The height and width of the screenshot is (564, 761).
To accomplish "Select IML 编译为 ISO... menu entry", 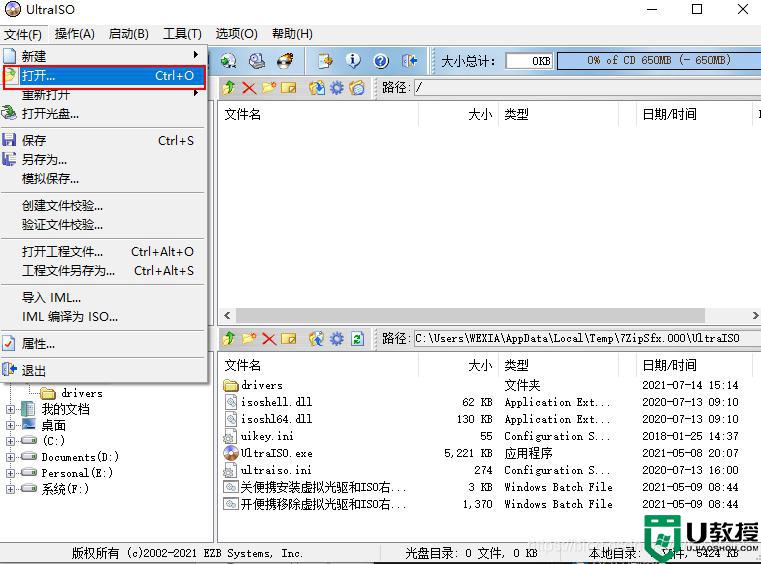I will pyautogui.click(x=102, y=316).
